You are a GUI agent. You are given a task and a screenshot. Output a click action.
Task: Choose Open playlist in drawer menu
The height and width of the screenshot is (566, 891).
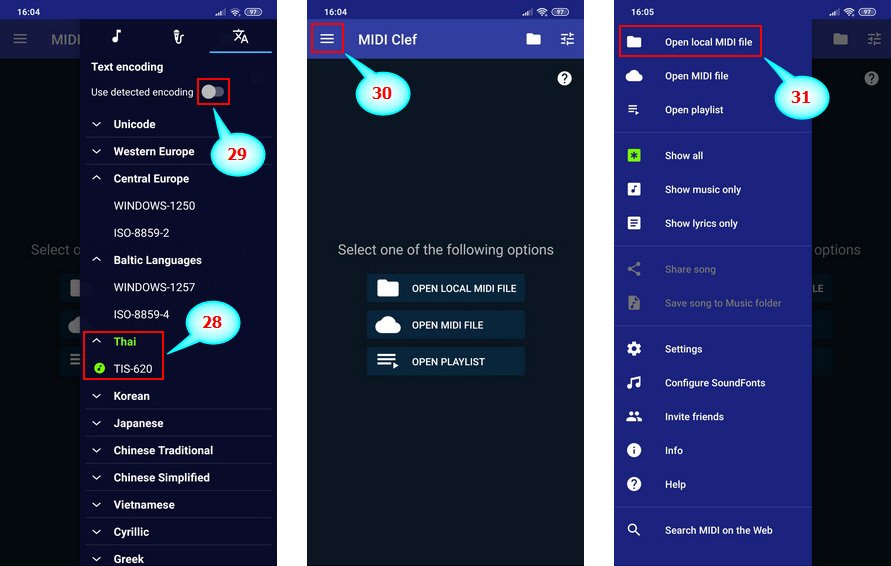[x=713, y=110]
